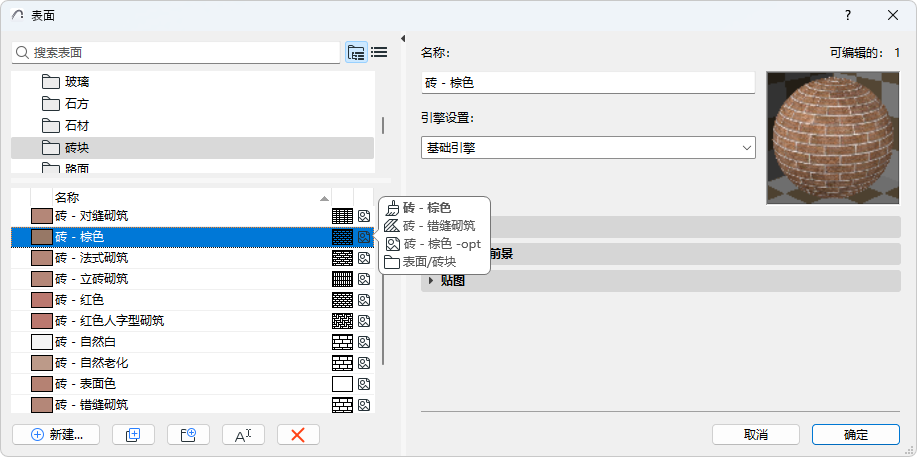Click color swatch of 砖 - 红色
Viewport: 917px width, 457px height.
[42, 300]
